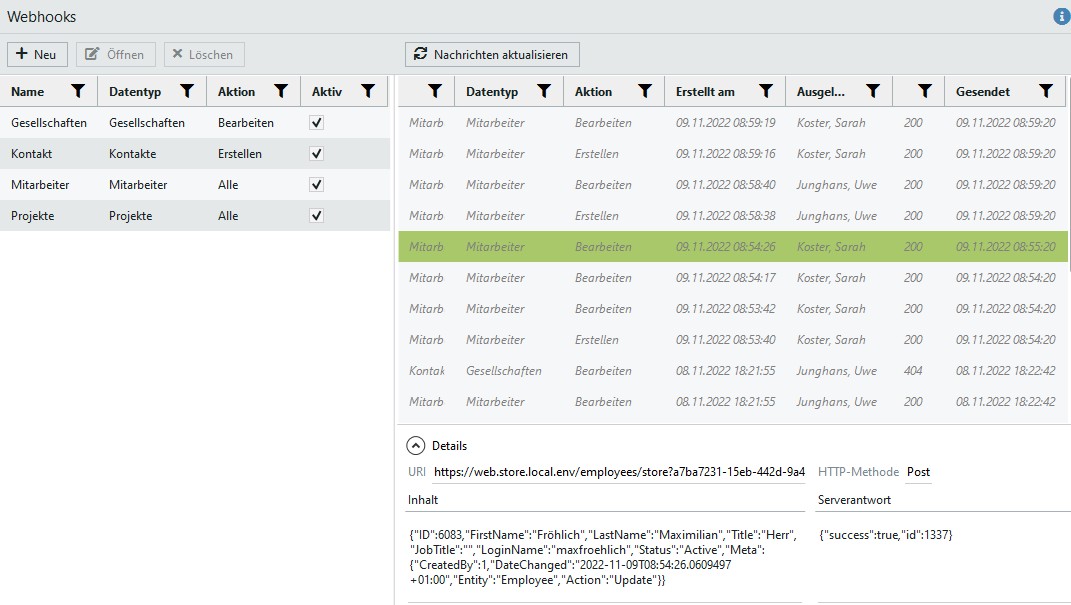Click the Löschen button
Screen dimensions: 1071x605
pyautogui.click(x=204, y=54)
